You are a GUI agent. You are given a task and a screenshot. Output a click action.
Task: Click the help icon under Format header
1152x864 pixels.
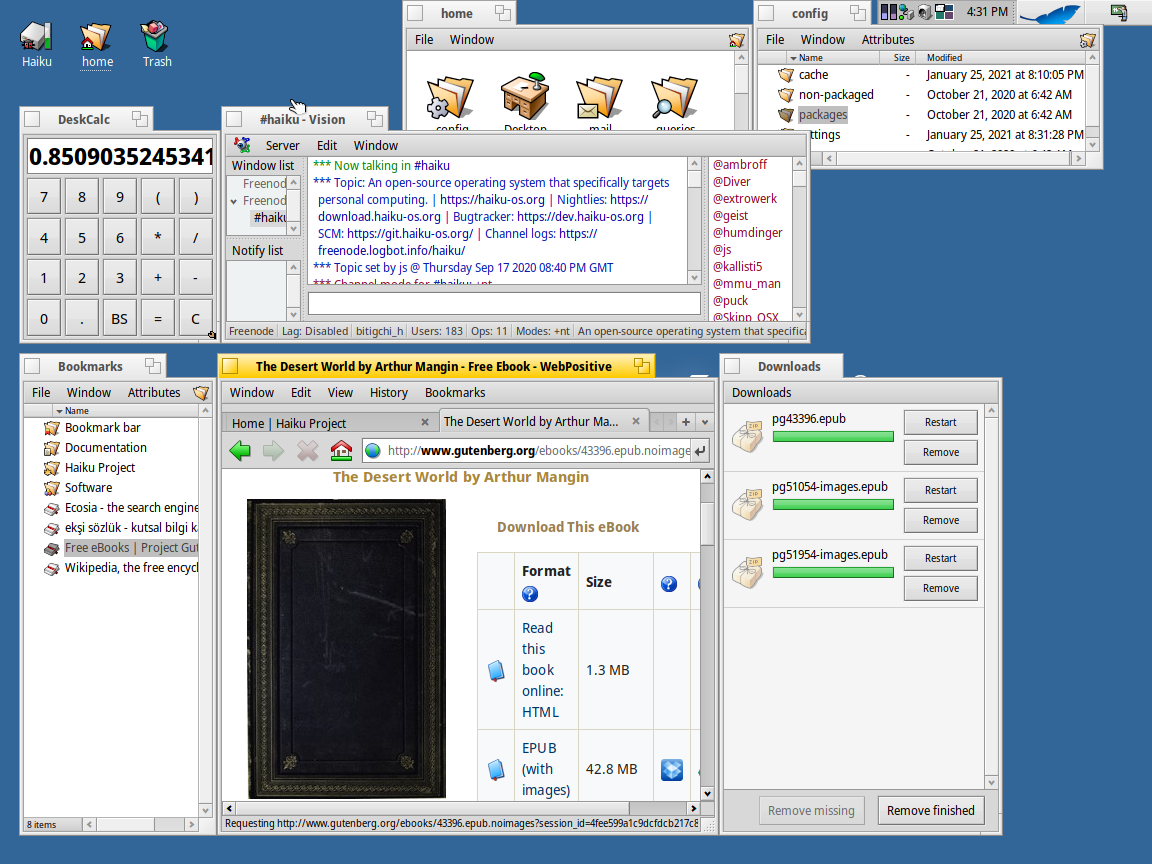(x=530, y=594)
